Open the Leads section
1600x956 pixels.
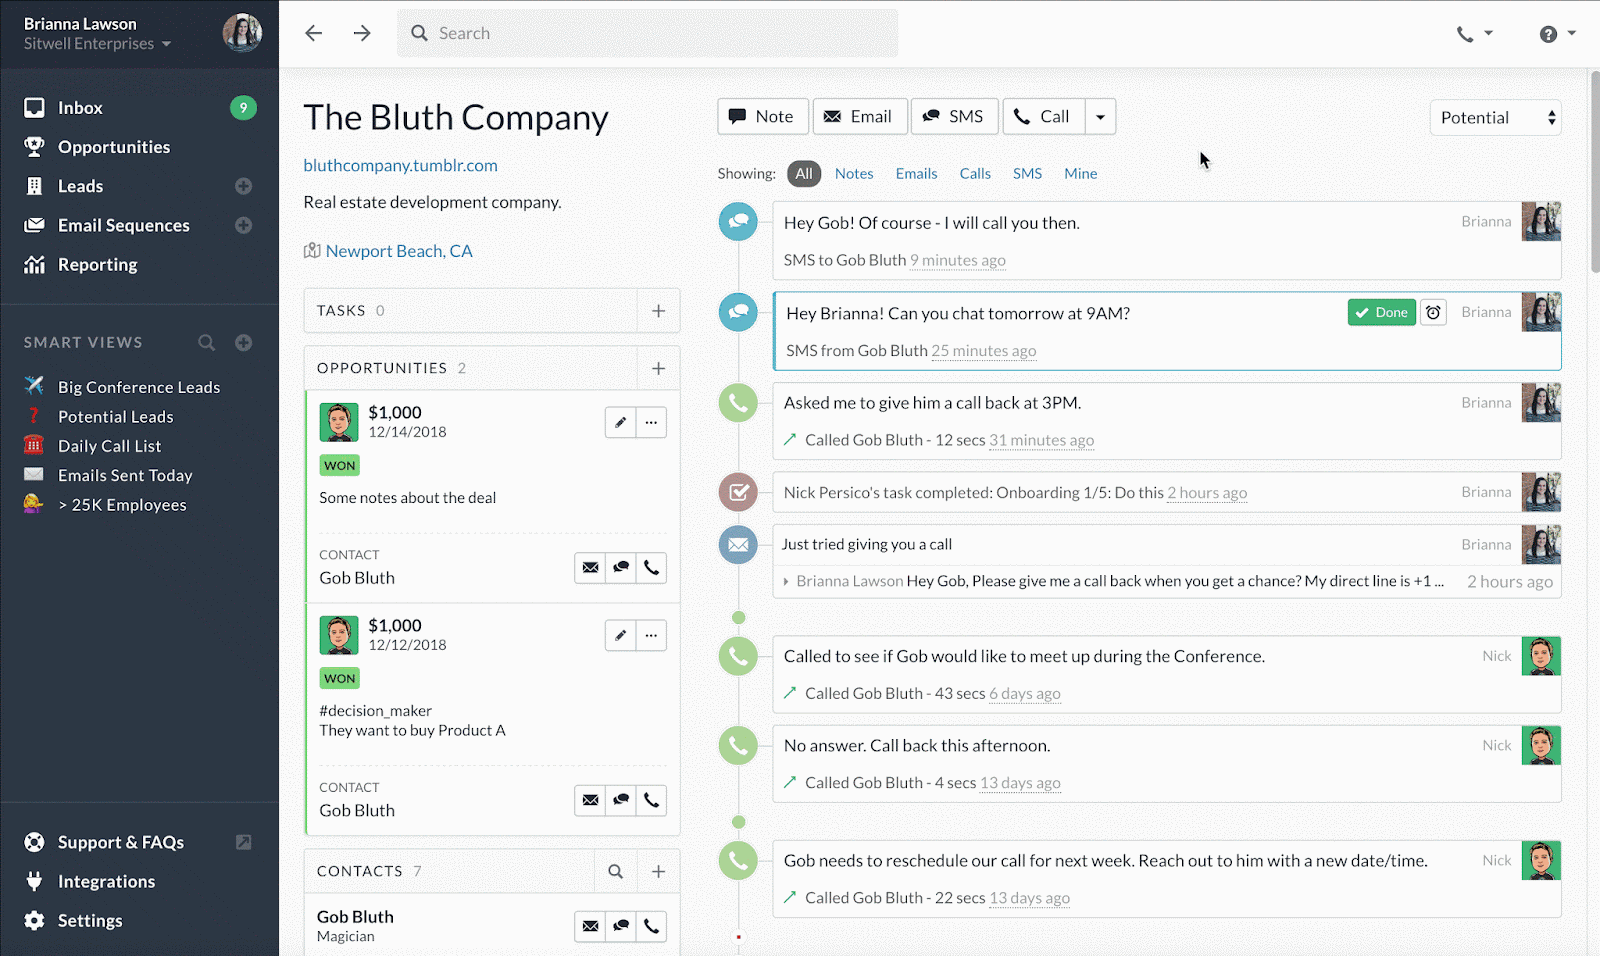80,186
